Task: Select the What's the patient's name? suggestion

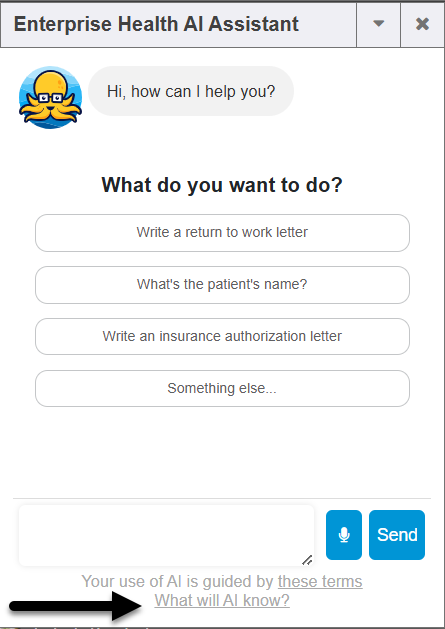Action: 222,285
